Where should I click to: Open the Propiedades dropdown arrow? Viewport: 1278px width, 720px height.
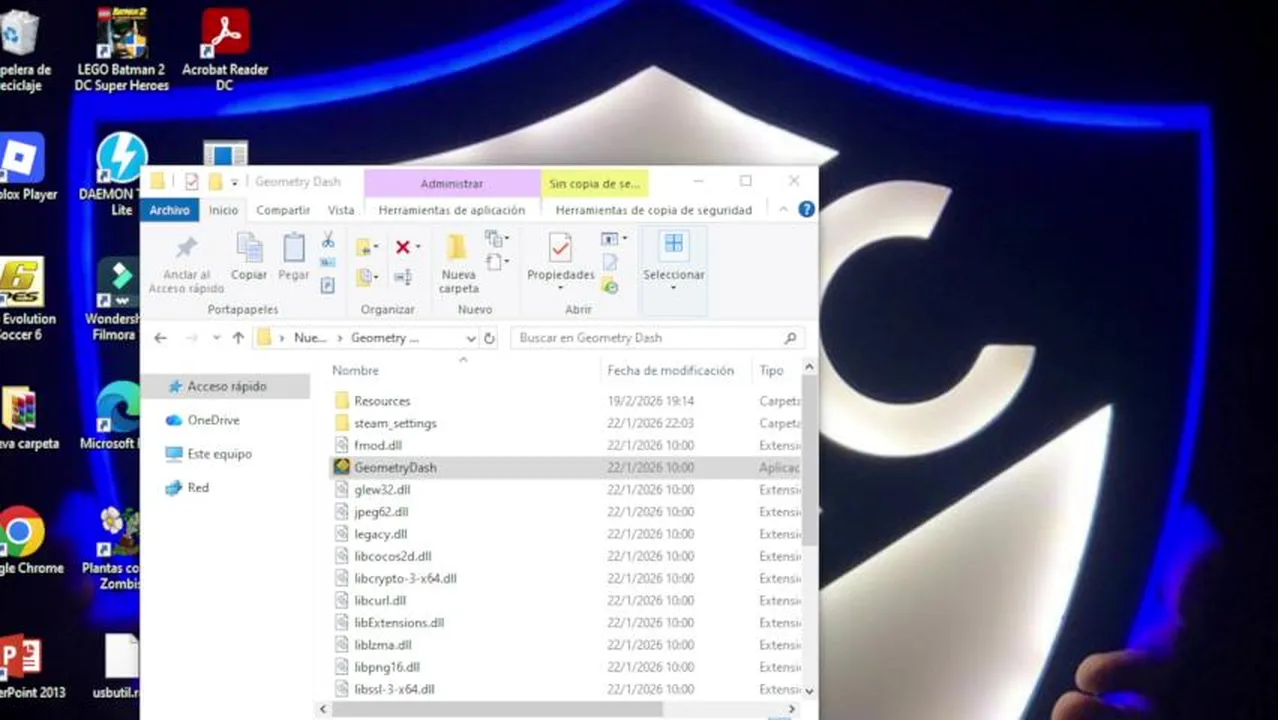tap(560, 289)
